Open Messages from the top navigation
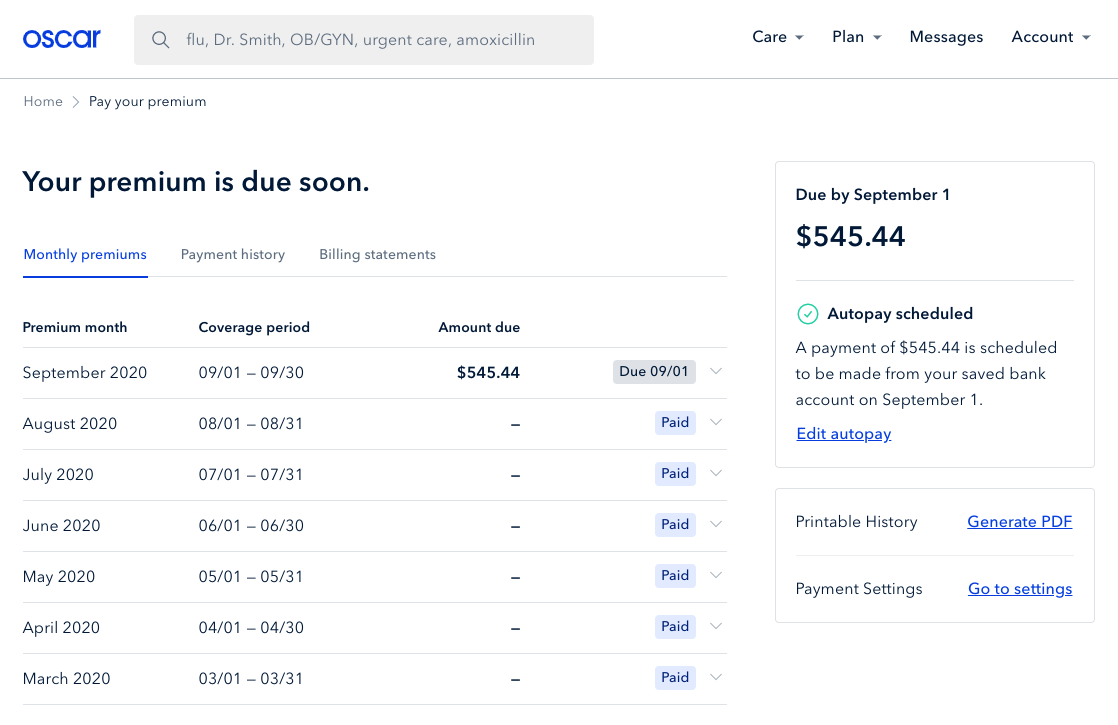1118x725 pixels. (x=946, y=37)
